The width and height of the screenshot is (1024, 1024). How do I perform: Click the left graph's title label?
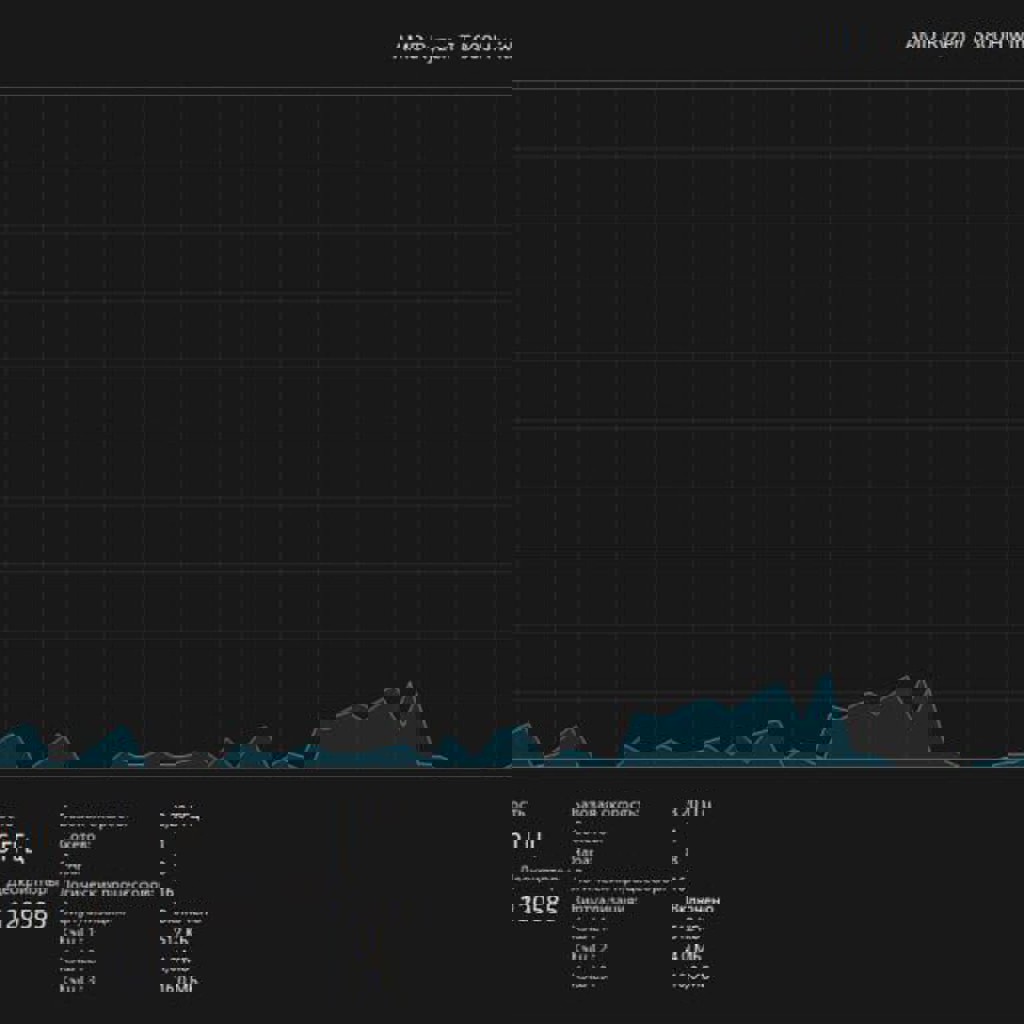pos(454,47)
